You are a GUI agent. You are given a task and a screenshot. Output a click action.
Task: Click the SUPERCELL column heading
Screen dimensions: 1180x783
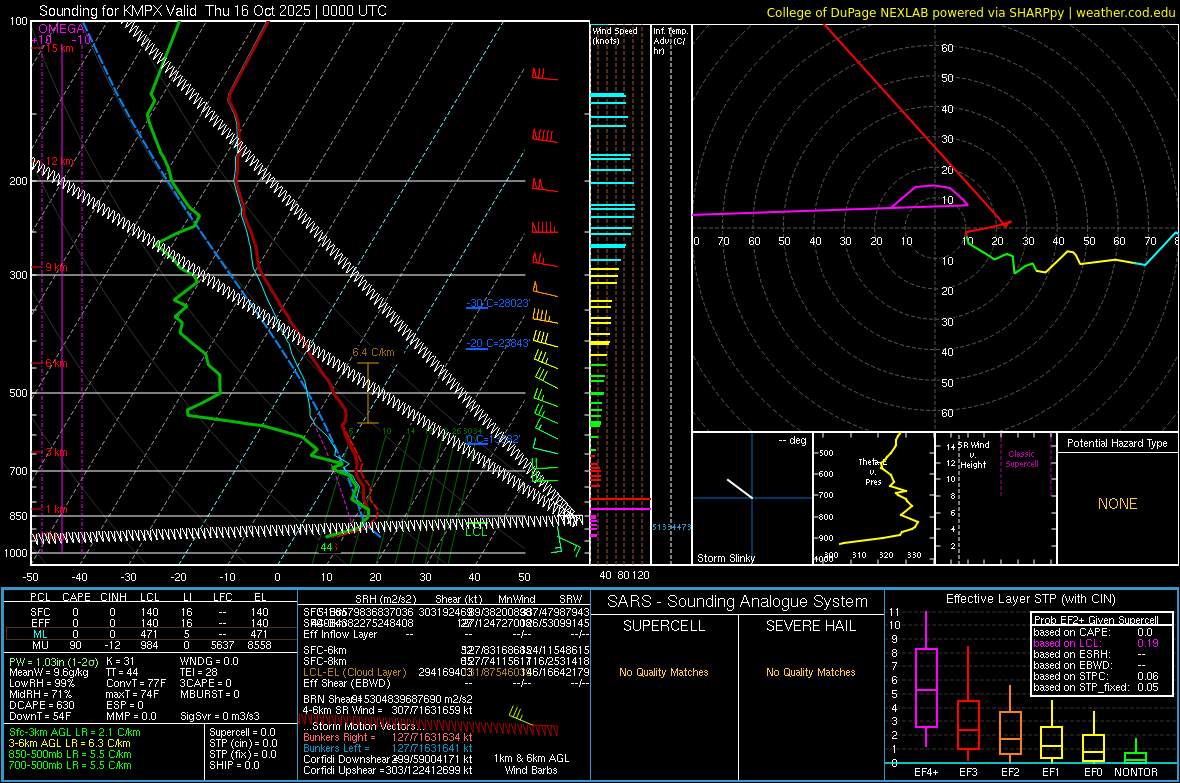tap(664, 626)
